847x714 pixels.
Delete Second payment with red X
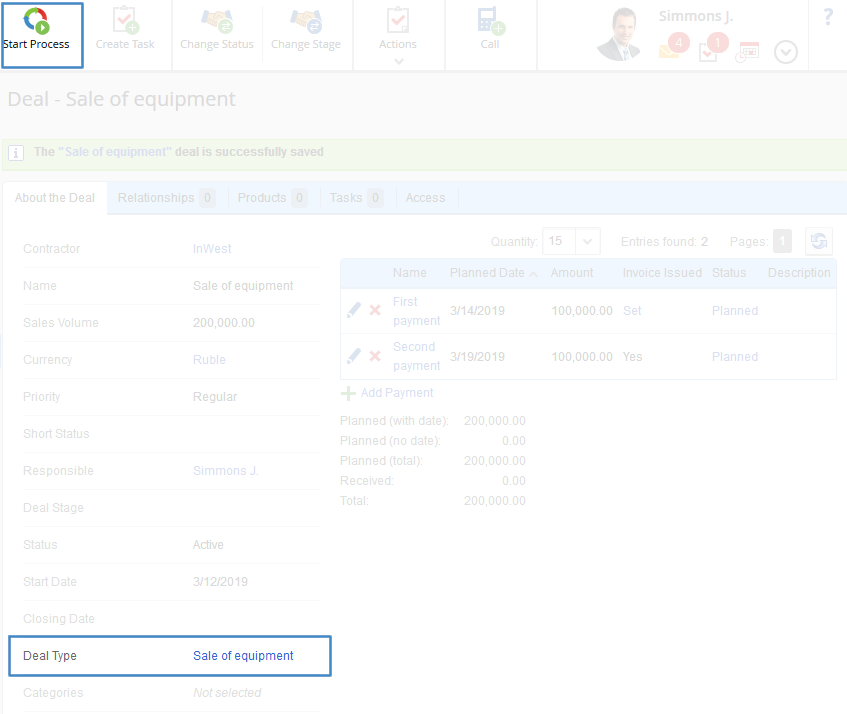375,356
